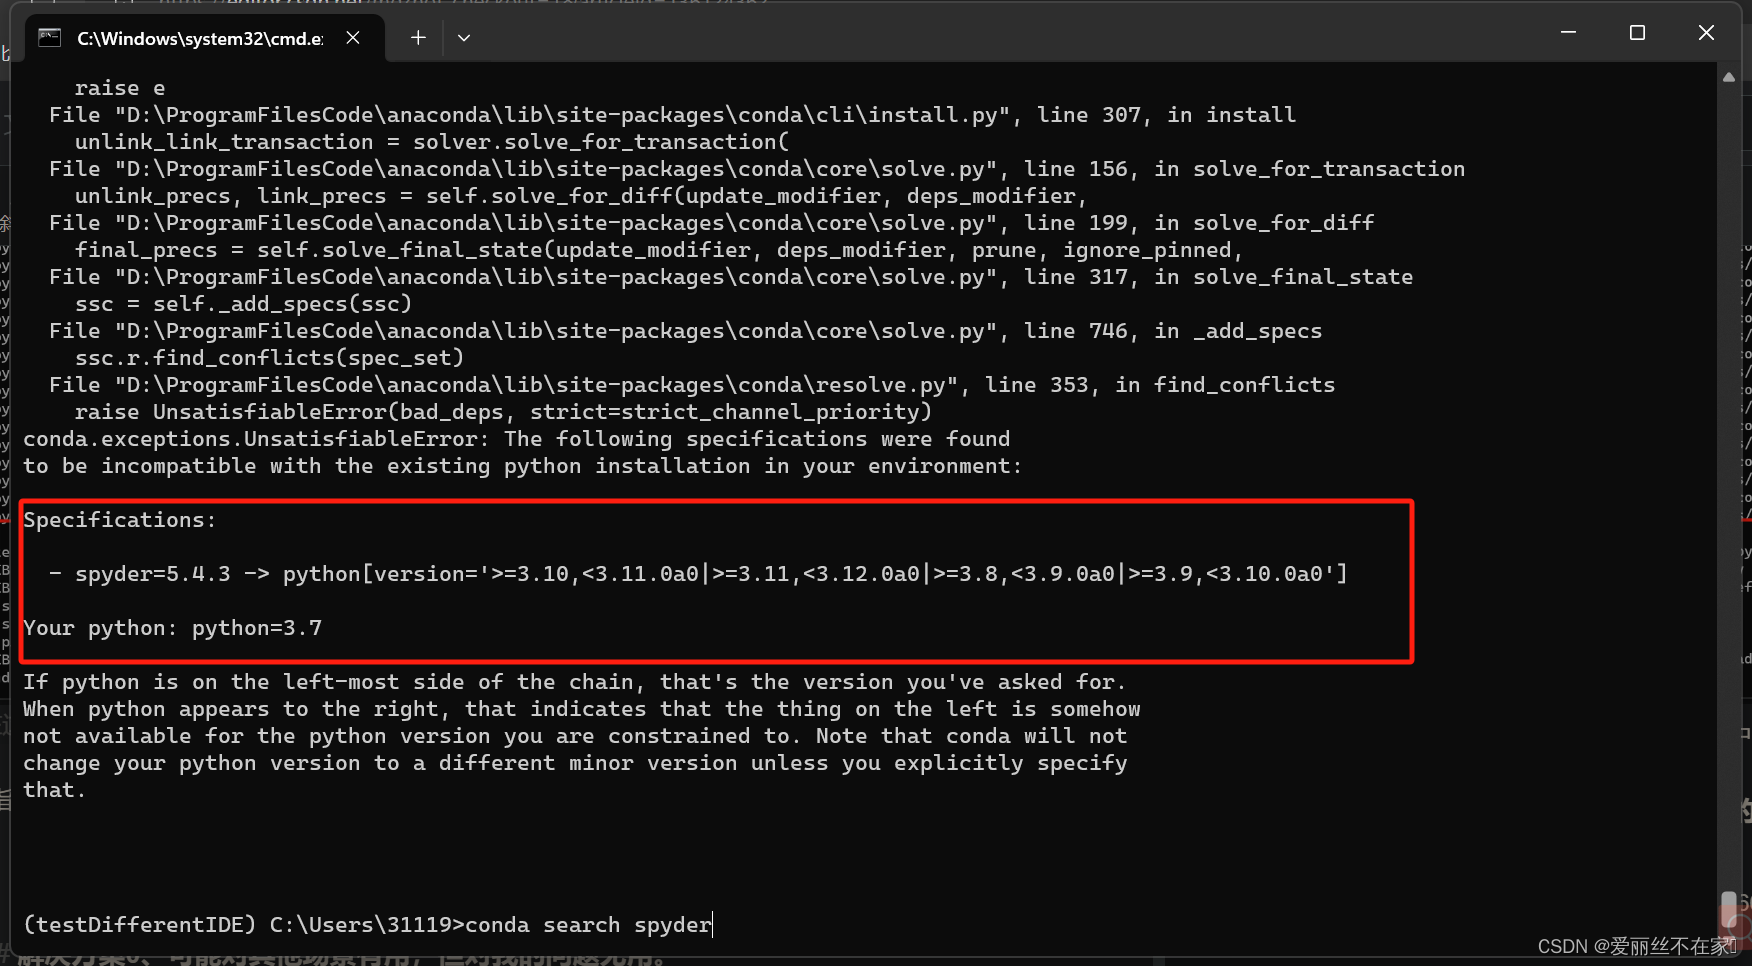1752x966 pixels.
Task: Click the cmd icon in the tab
Action: click(49, 38)
